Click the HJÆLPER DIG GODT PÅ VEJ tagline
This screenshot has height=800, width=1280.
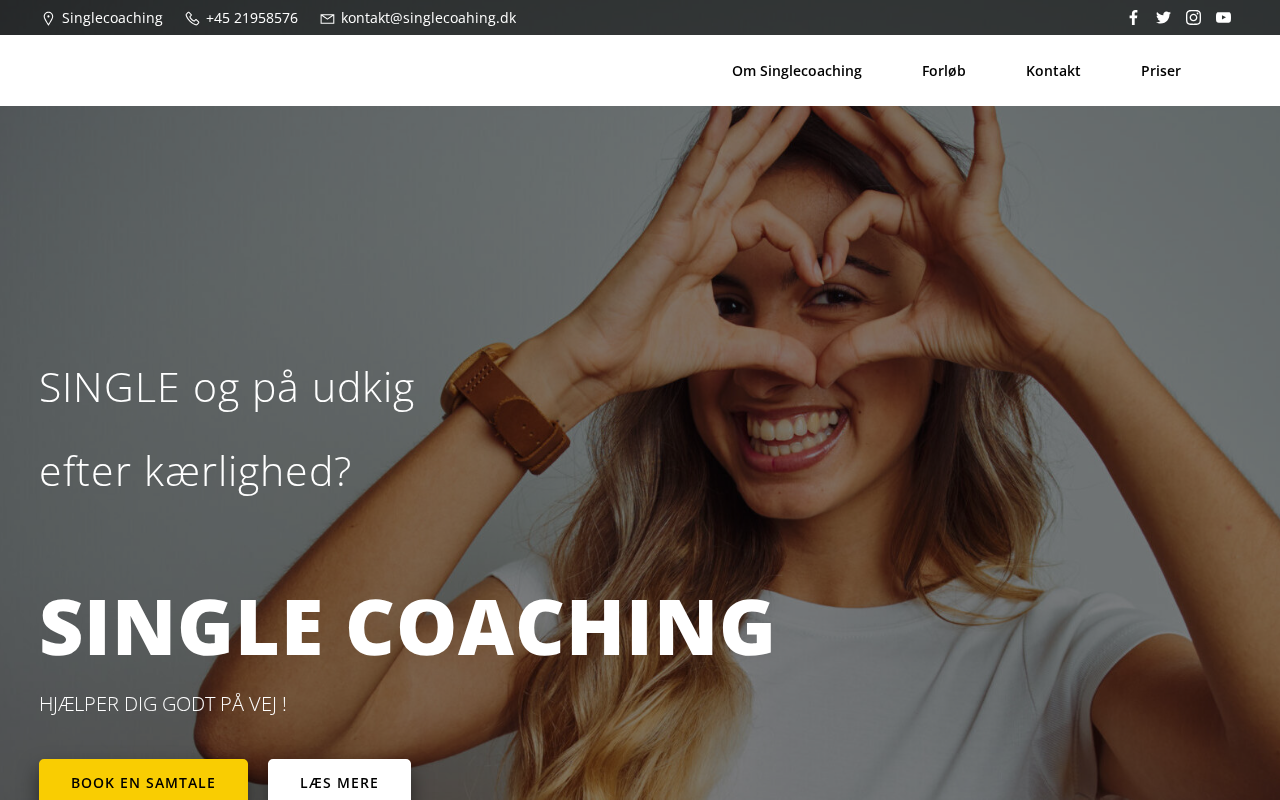tap(163, 704)
